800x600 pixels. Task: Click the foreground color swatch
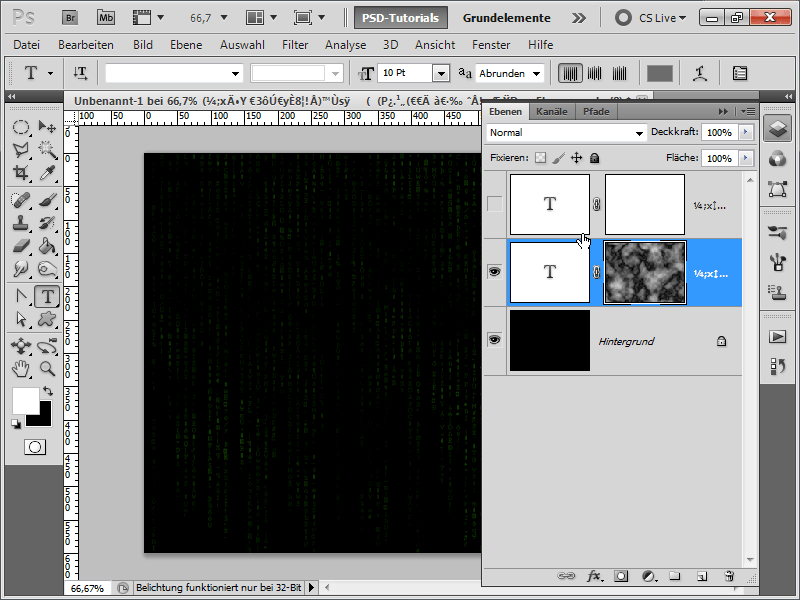pos(24,401)
